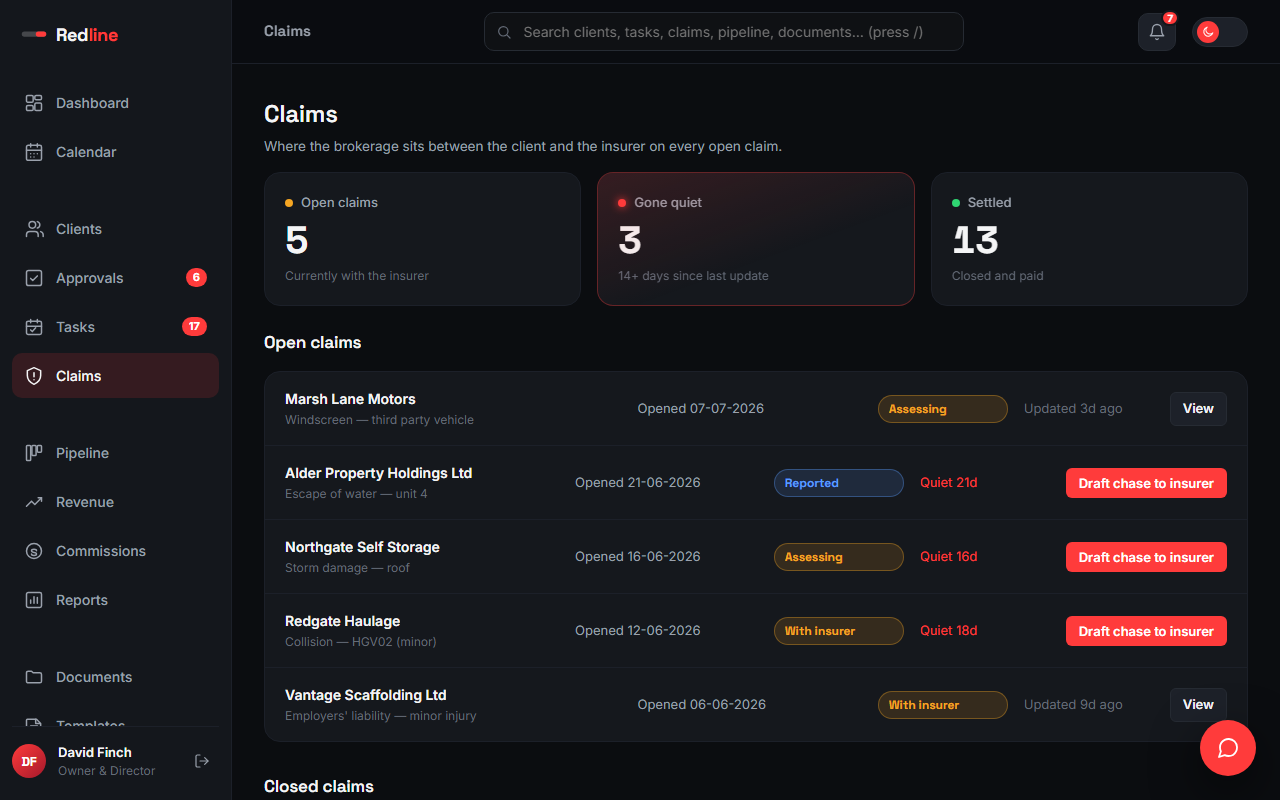Open Commissions page
The width and height of the screenshot is (1280, 800).
pyautogui.click(x=115, y=551)
